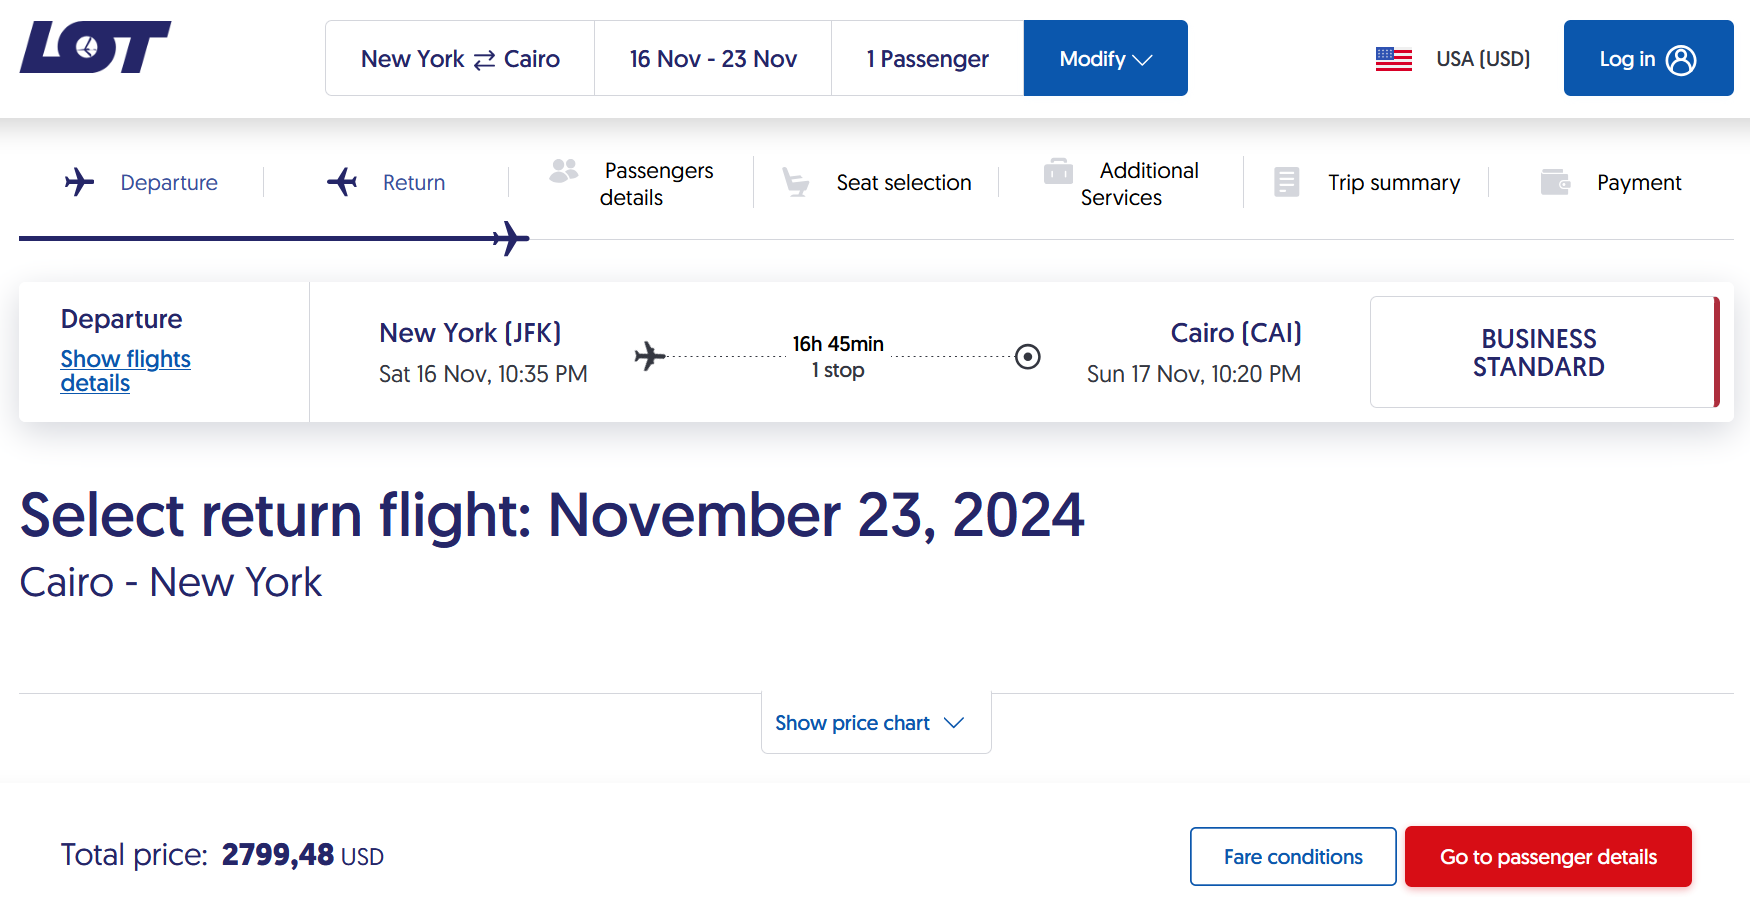Go to the Departure step tab
The width and height of the screenshot is (1750, 897).
click(141, 182)
